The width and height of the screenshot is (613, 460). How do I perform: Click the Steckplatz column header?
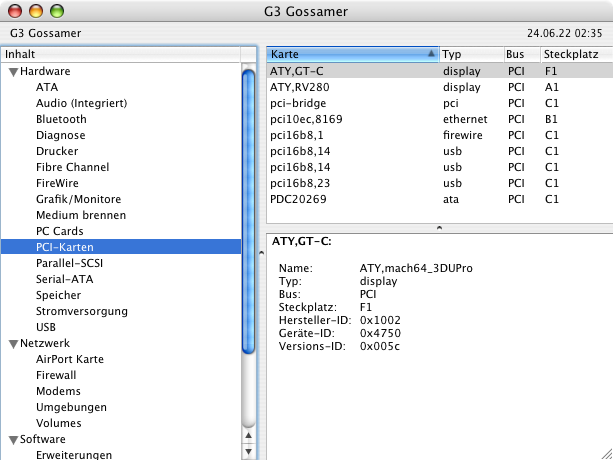[x=577, y=54]
